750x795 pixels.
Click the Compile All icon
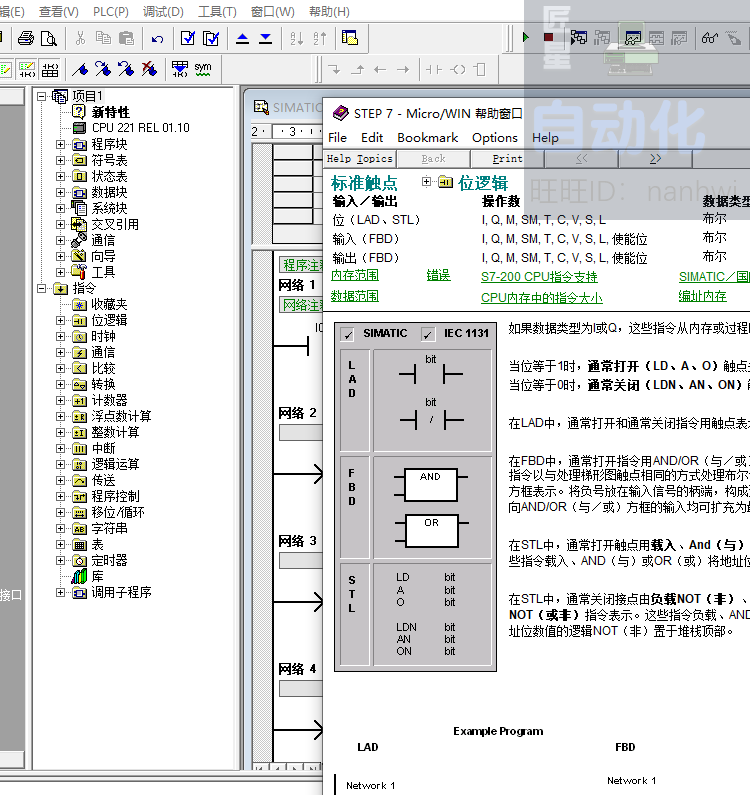(x=210, y=39)
